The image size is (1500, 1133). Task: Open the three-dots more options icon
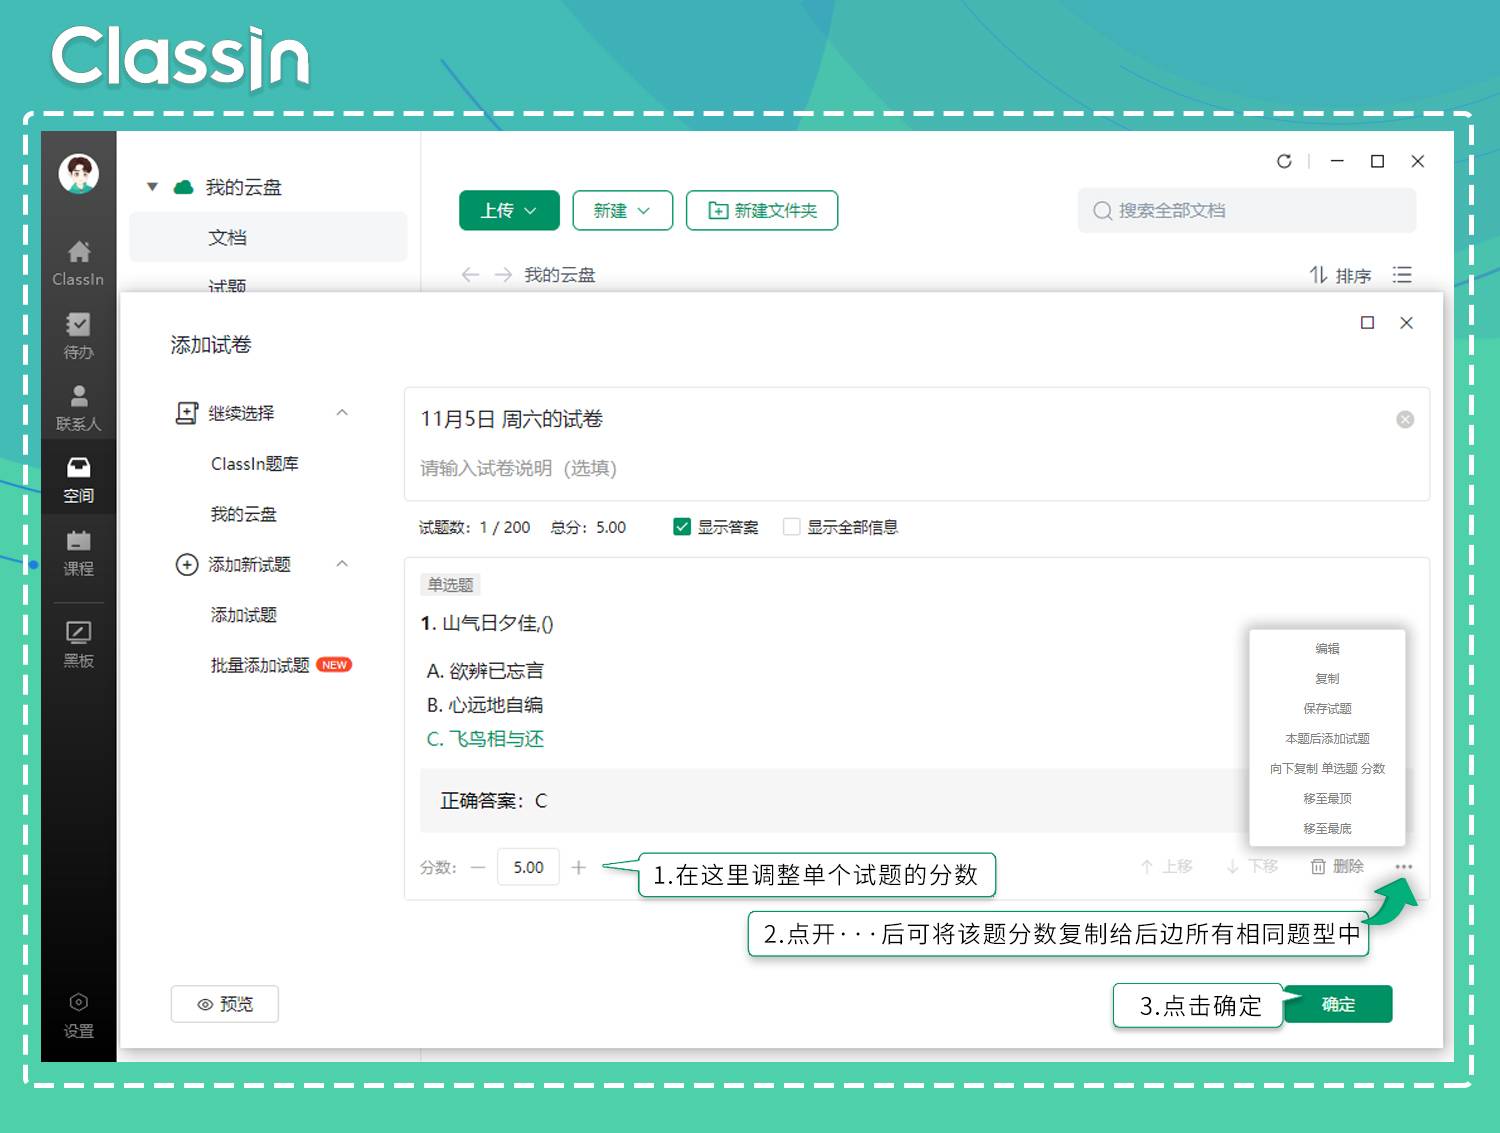click(x=1404, y=867)
